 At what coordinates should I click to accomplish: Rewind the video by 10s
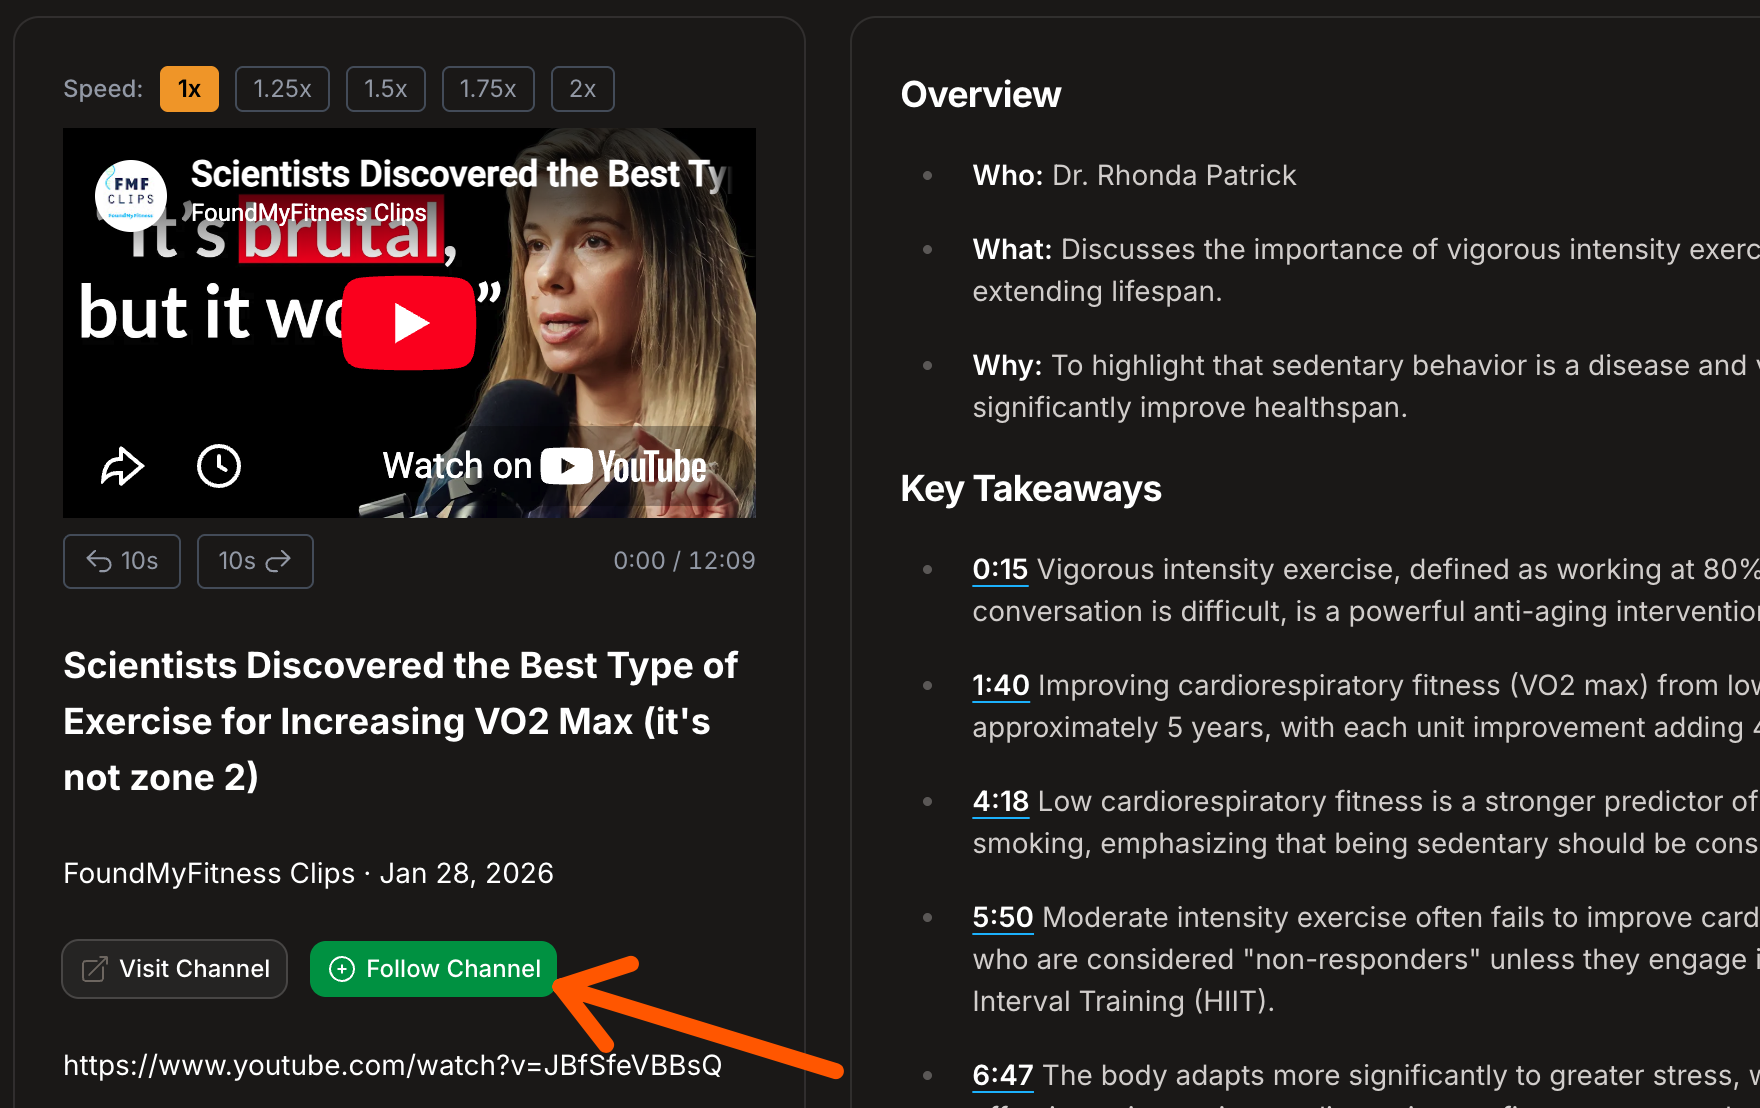point(122,561)
